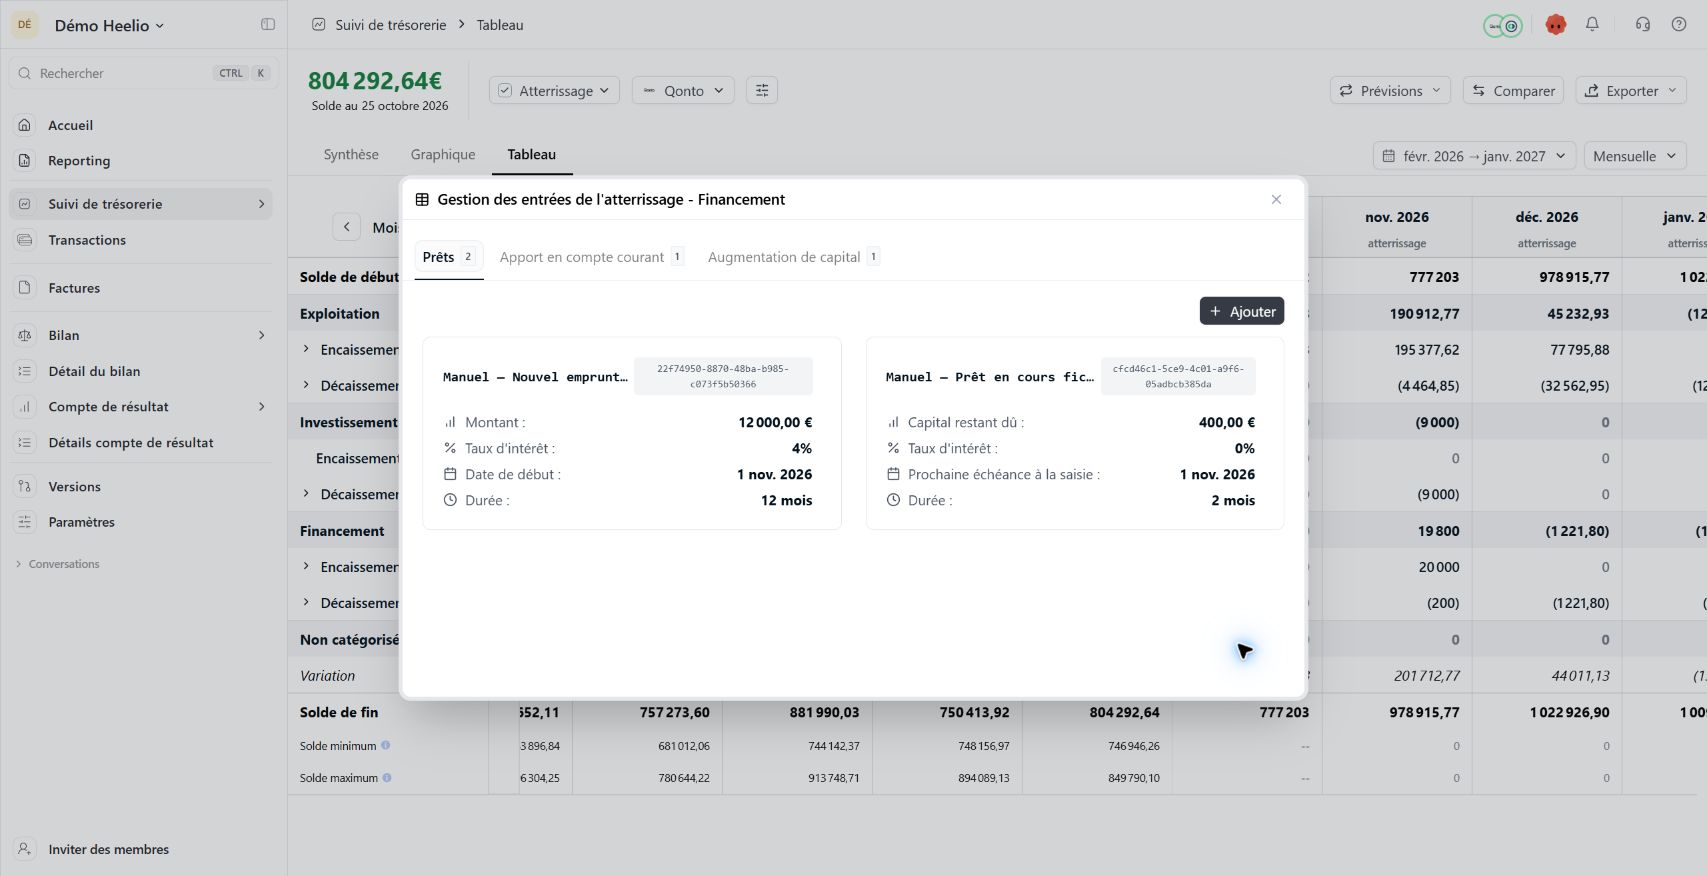Expand the Conversations section

tap(58, 564)
